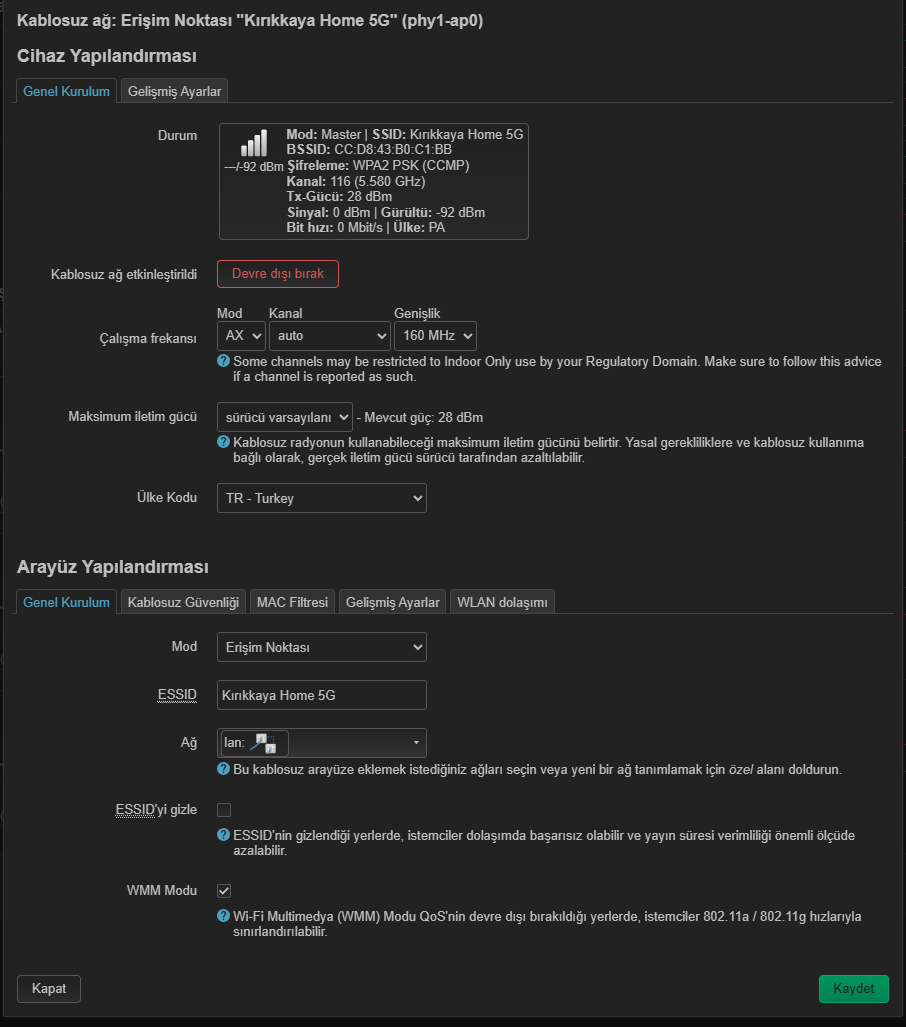Uncheck the WMM Modu checkbox

click(224, 891)
